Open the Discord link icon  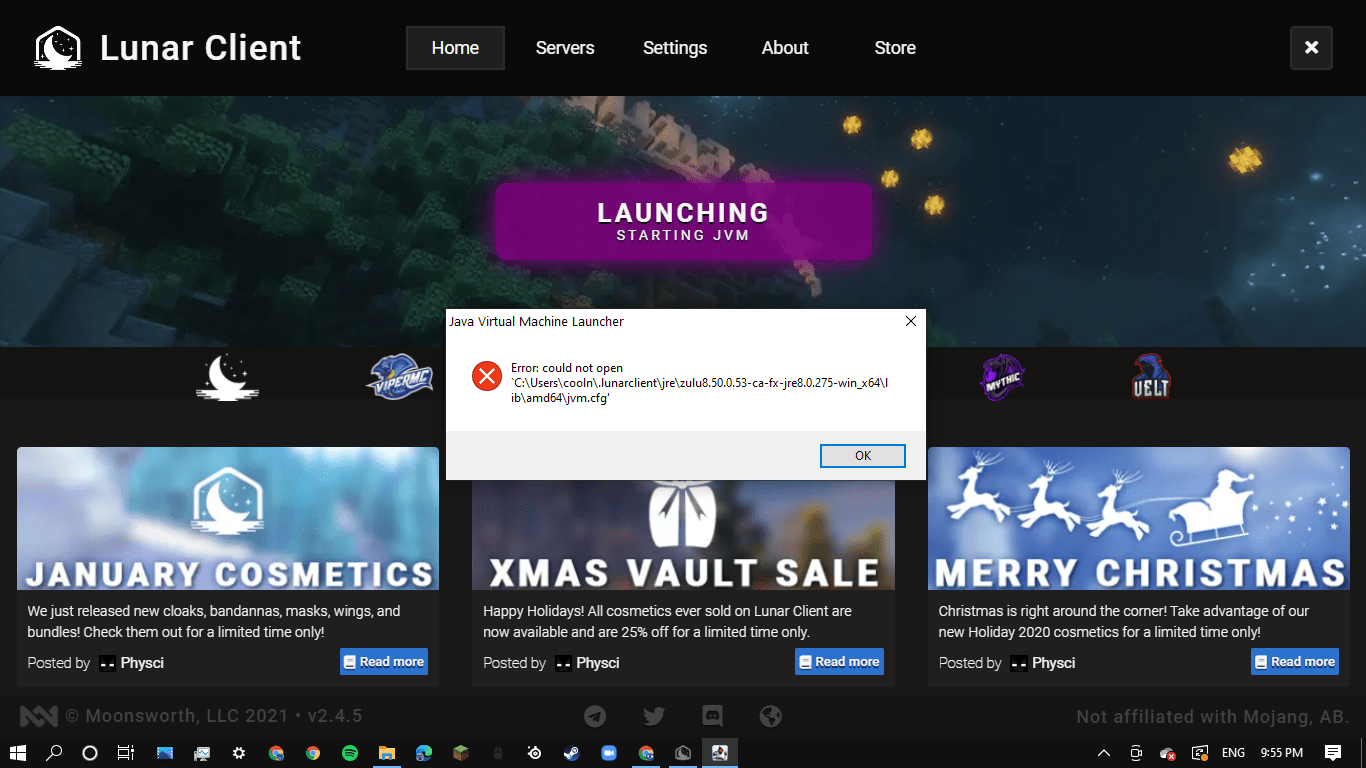(x=712, y=716)
